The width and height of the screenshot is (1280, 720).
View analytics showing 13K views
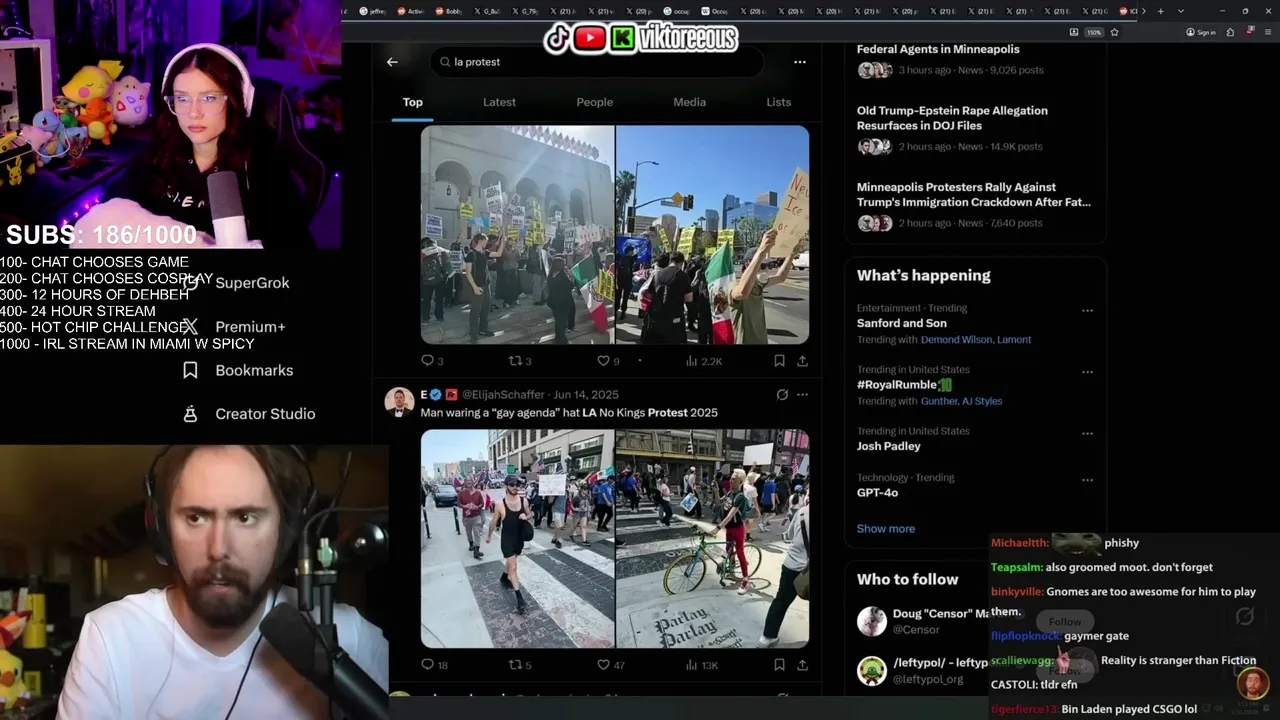[703, 665]
